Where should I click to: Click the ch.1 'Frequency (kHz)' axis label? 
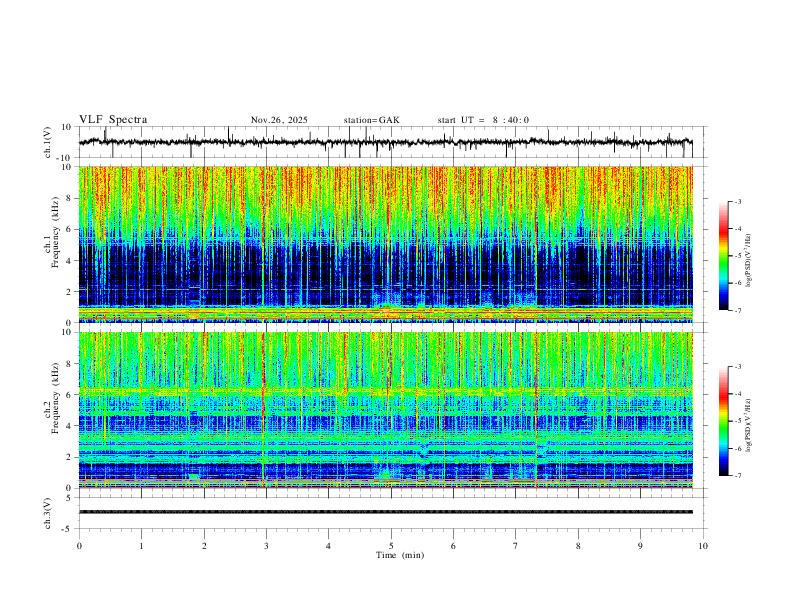(x=55, y=233)
